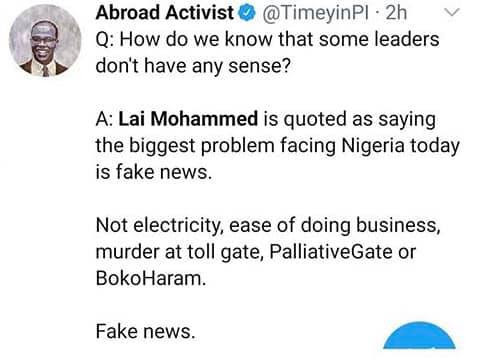
Task: Open the @TimeyinPI handle
Action: 316,13
